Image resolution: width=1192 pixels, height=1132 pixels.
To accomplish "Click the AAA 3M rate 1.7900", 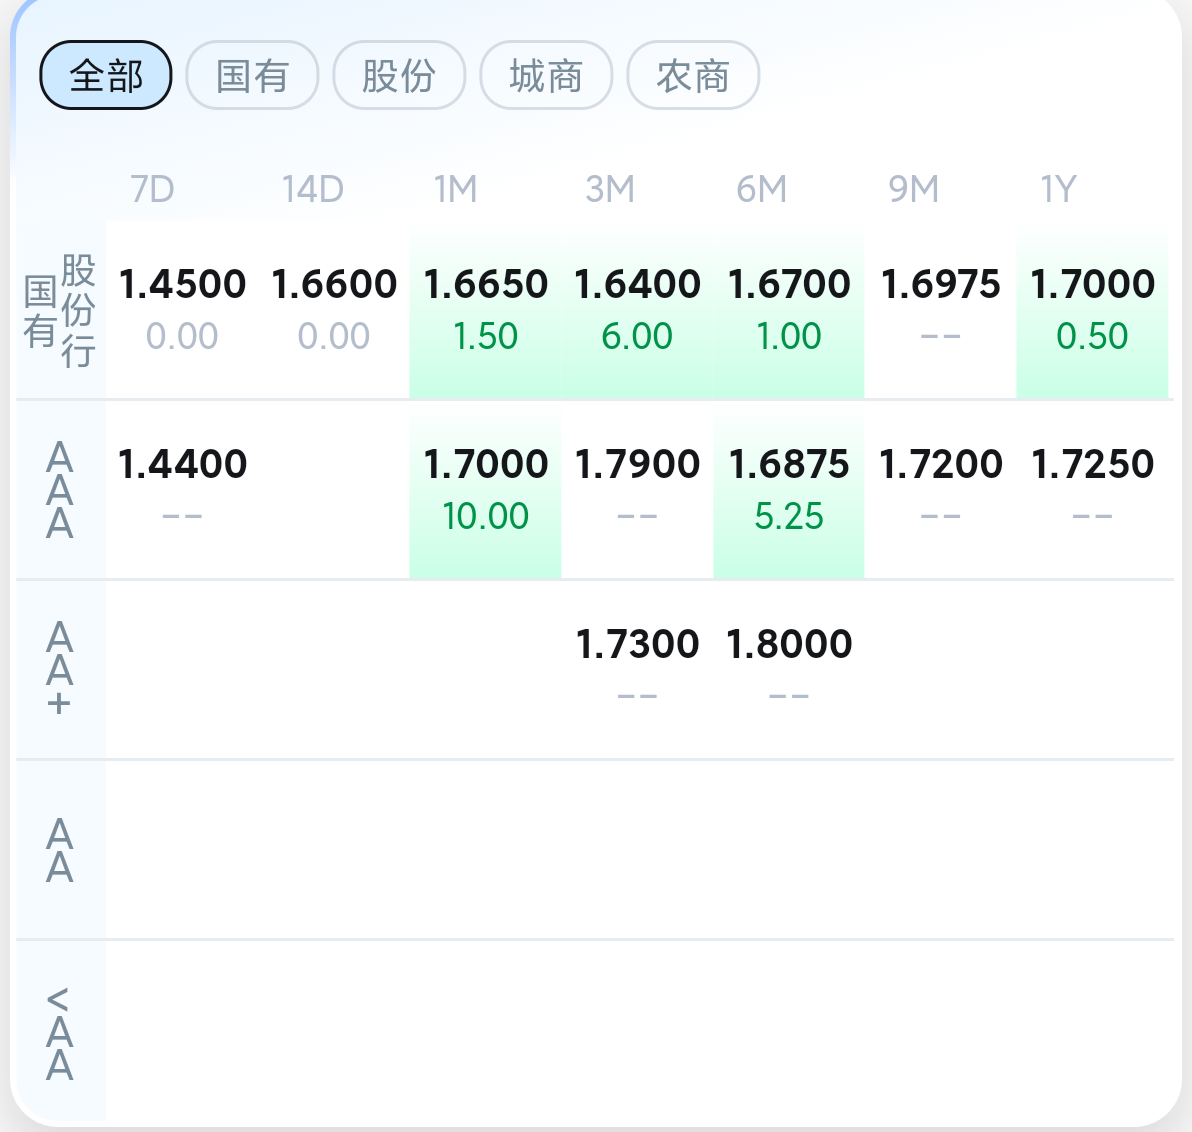I will 637,465.
